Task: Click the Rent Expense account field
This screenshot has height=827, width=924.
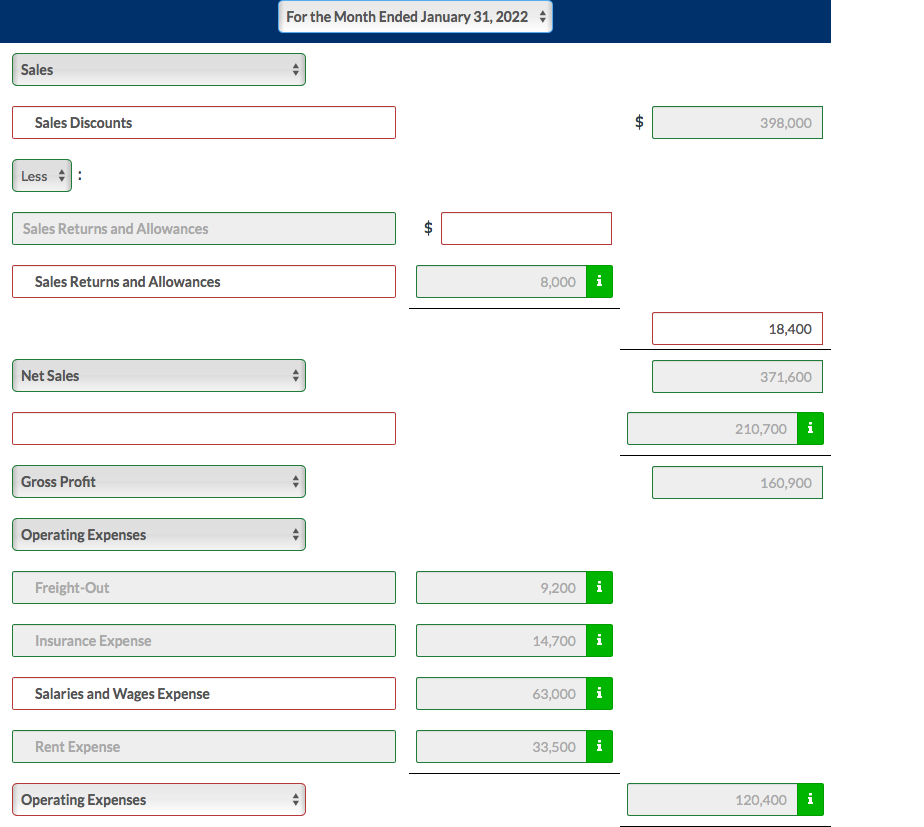Action: pyautogui.click(x=204, y=746)
